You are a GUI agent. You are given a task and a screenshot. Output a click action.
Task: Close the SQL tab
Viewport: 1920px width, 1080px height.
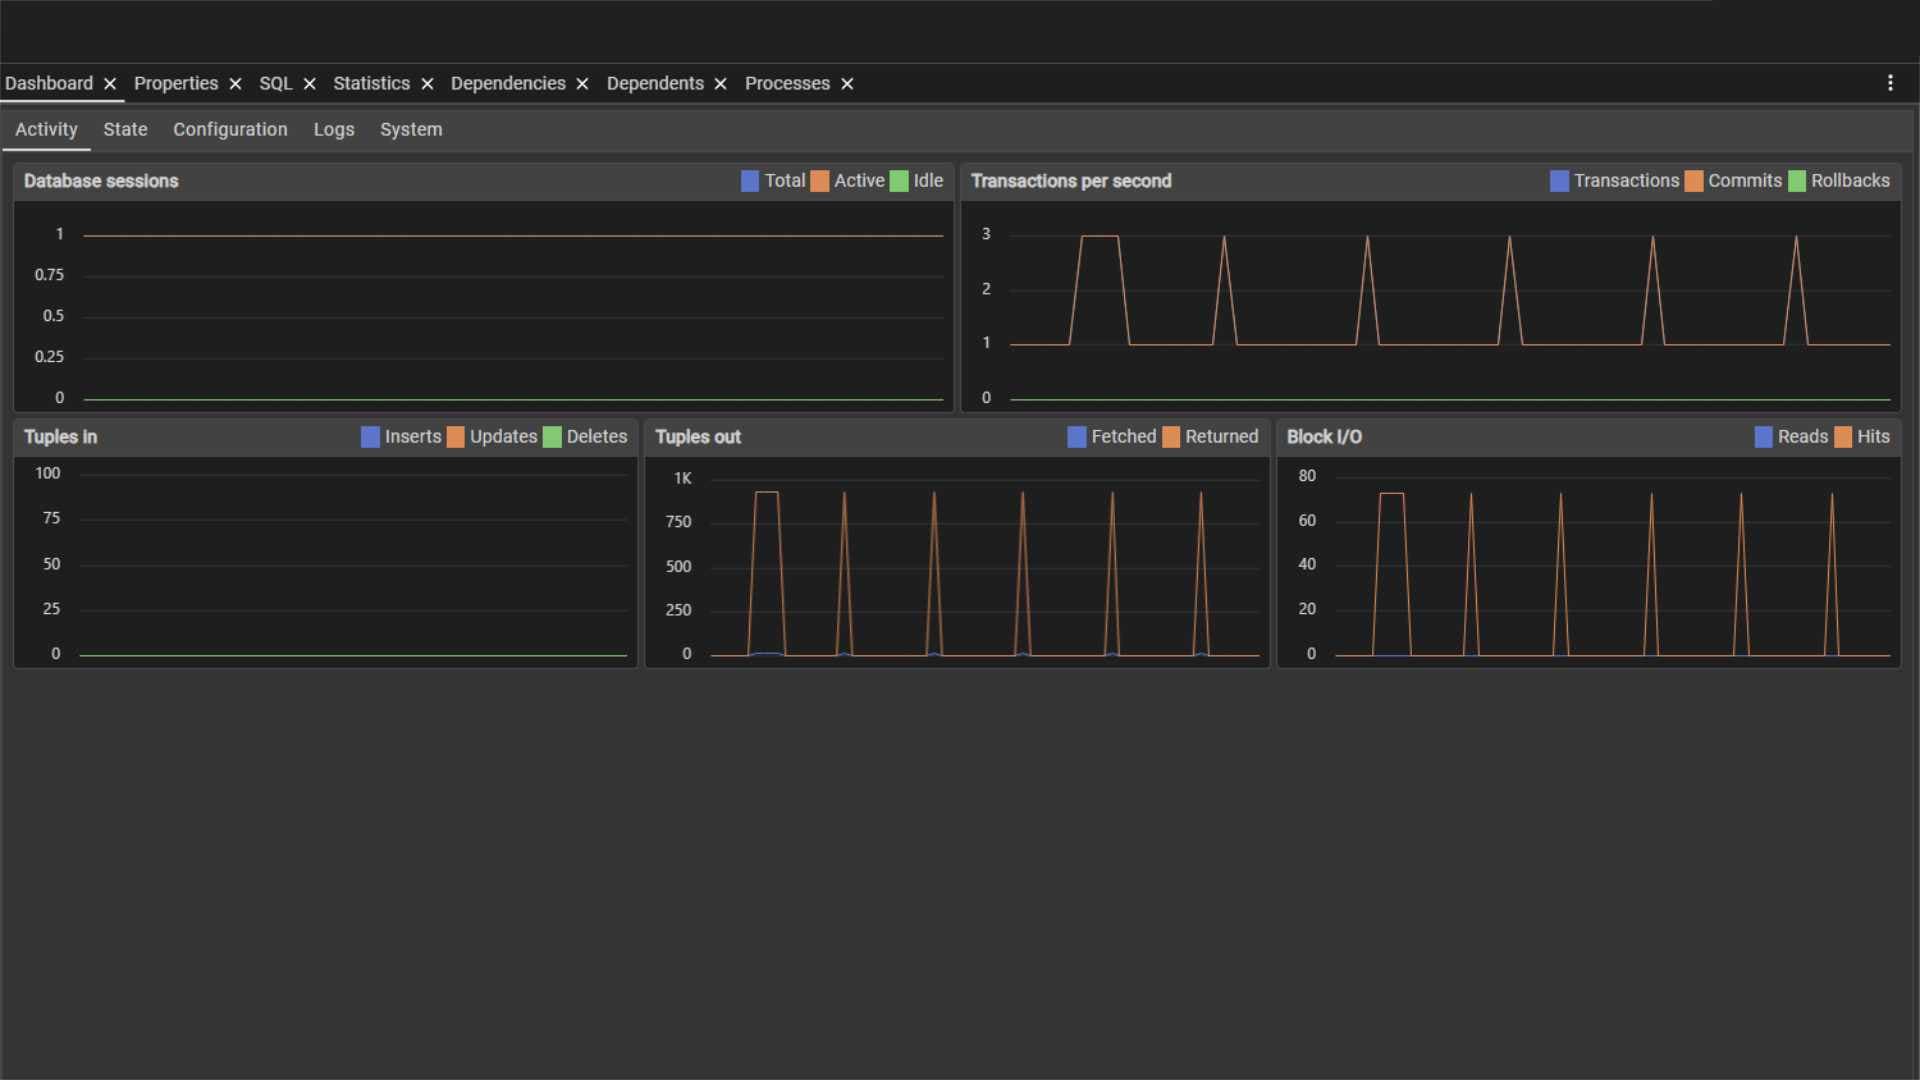[x=310, y=84]
